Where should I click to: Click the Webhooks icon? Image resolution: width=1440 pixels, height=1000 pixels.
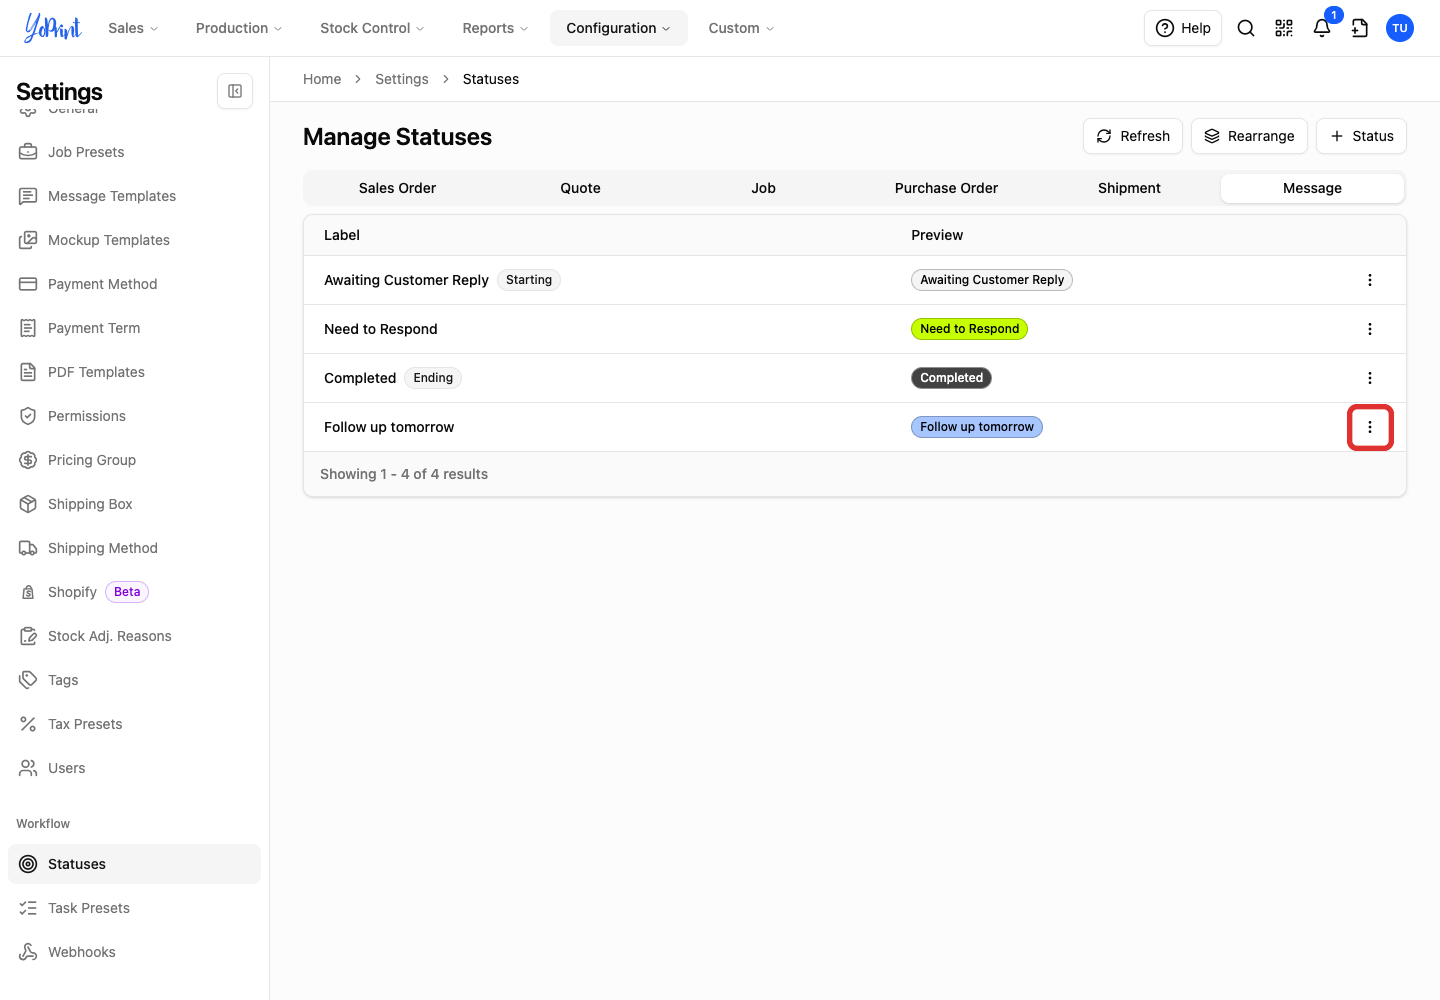click(x=28, y=952)
